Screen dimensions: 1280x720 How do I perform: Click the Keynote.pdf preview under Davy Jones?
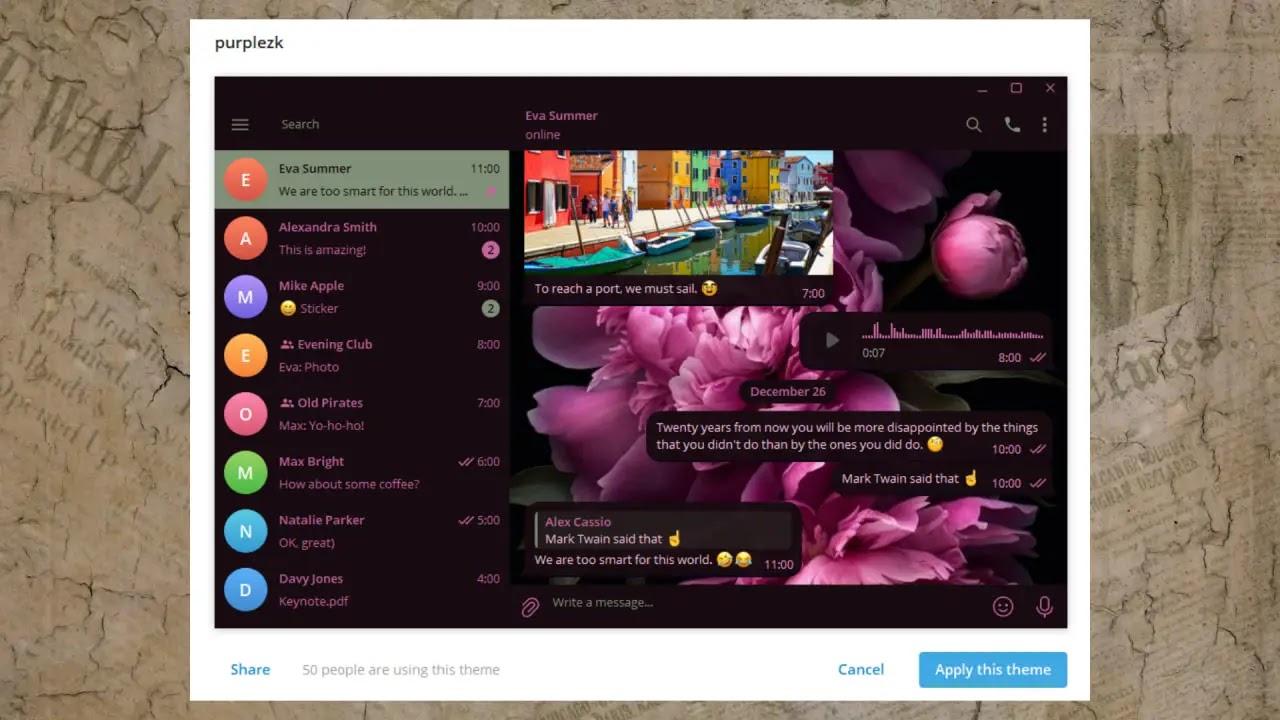point(313,601)
